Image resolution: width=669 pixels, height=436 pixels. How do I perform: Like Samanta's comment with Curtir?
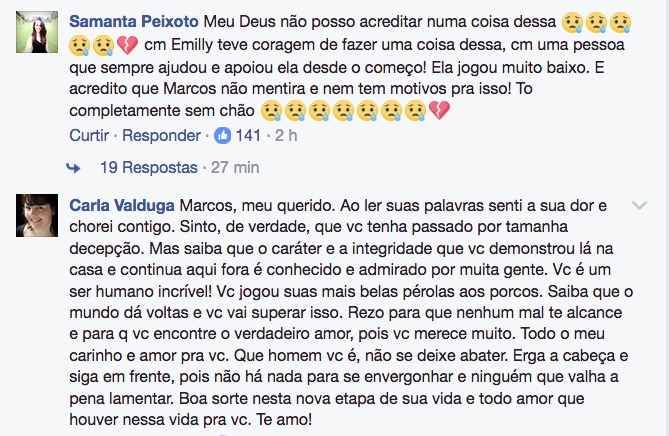(89, 134)
